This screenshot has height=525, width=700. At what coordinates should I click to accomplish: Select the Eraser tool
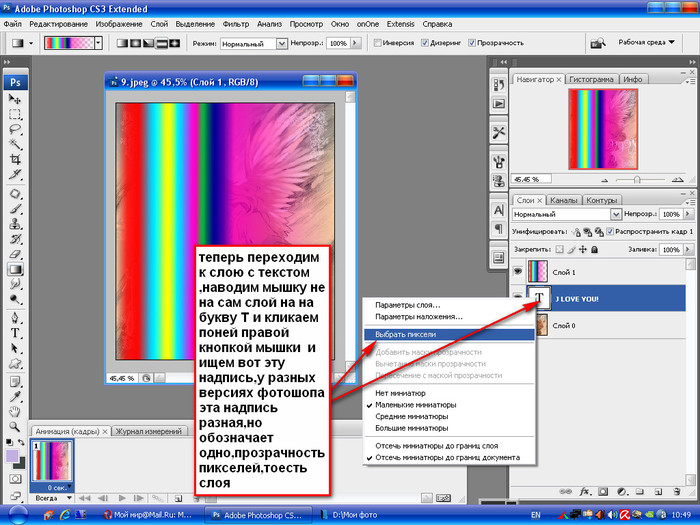[x=15, y=254]
